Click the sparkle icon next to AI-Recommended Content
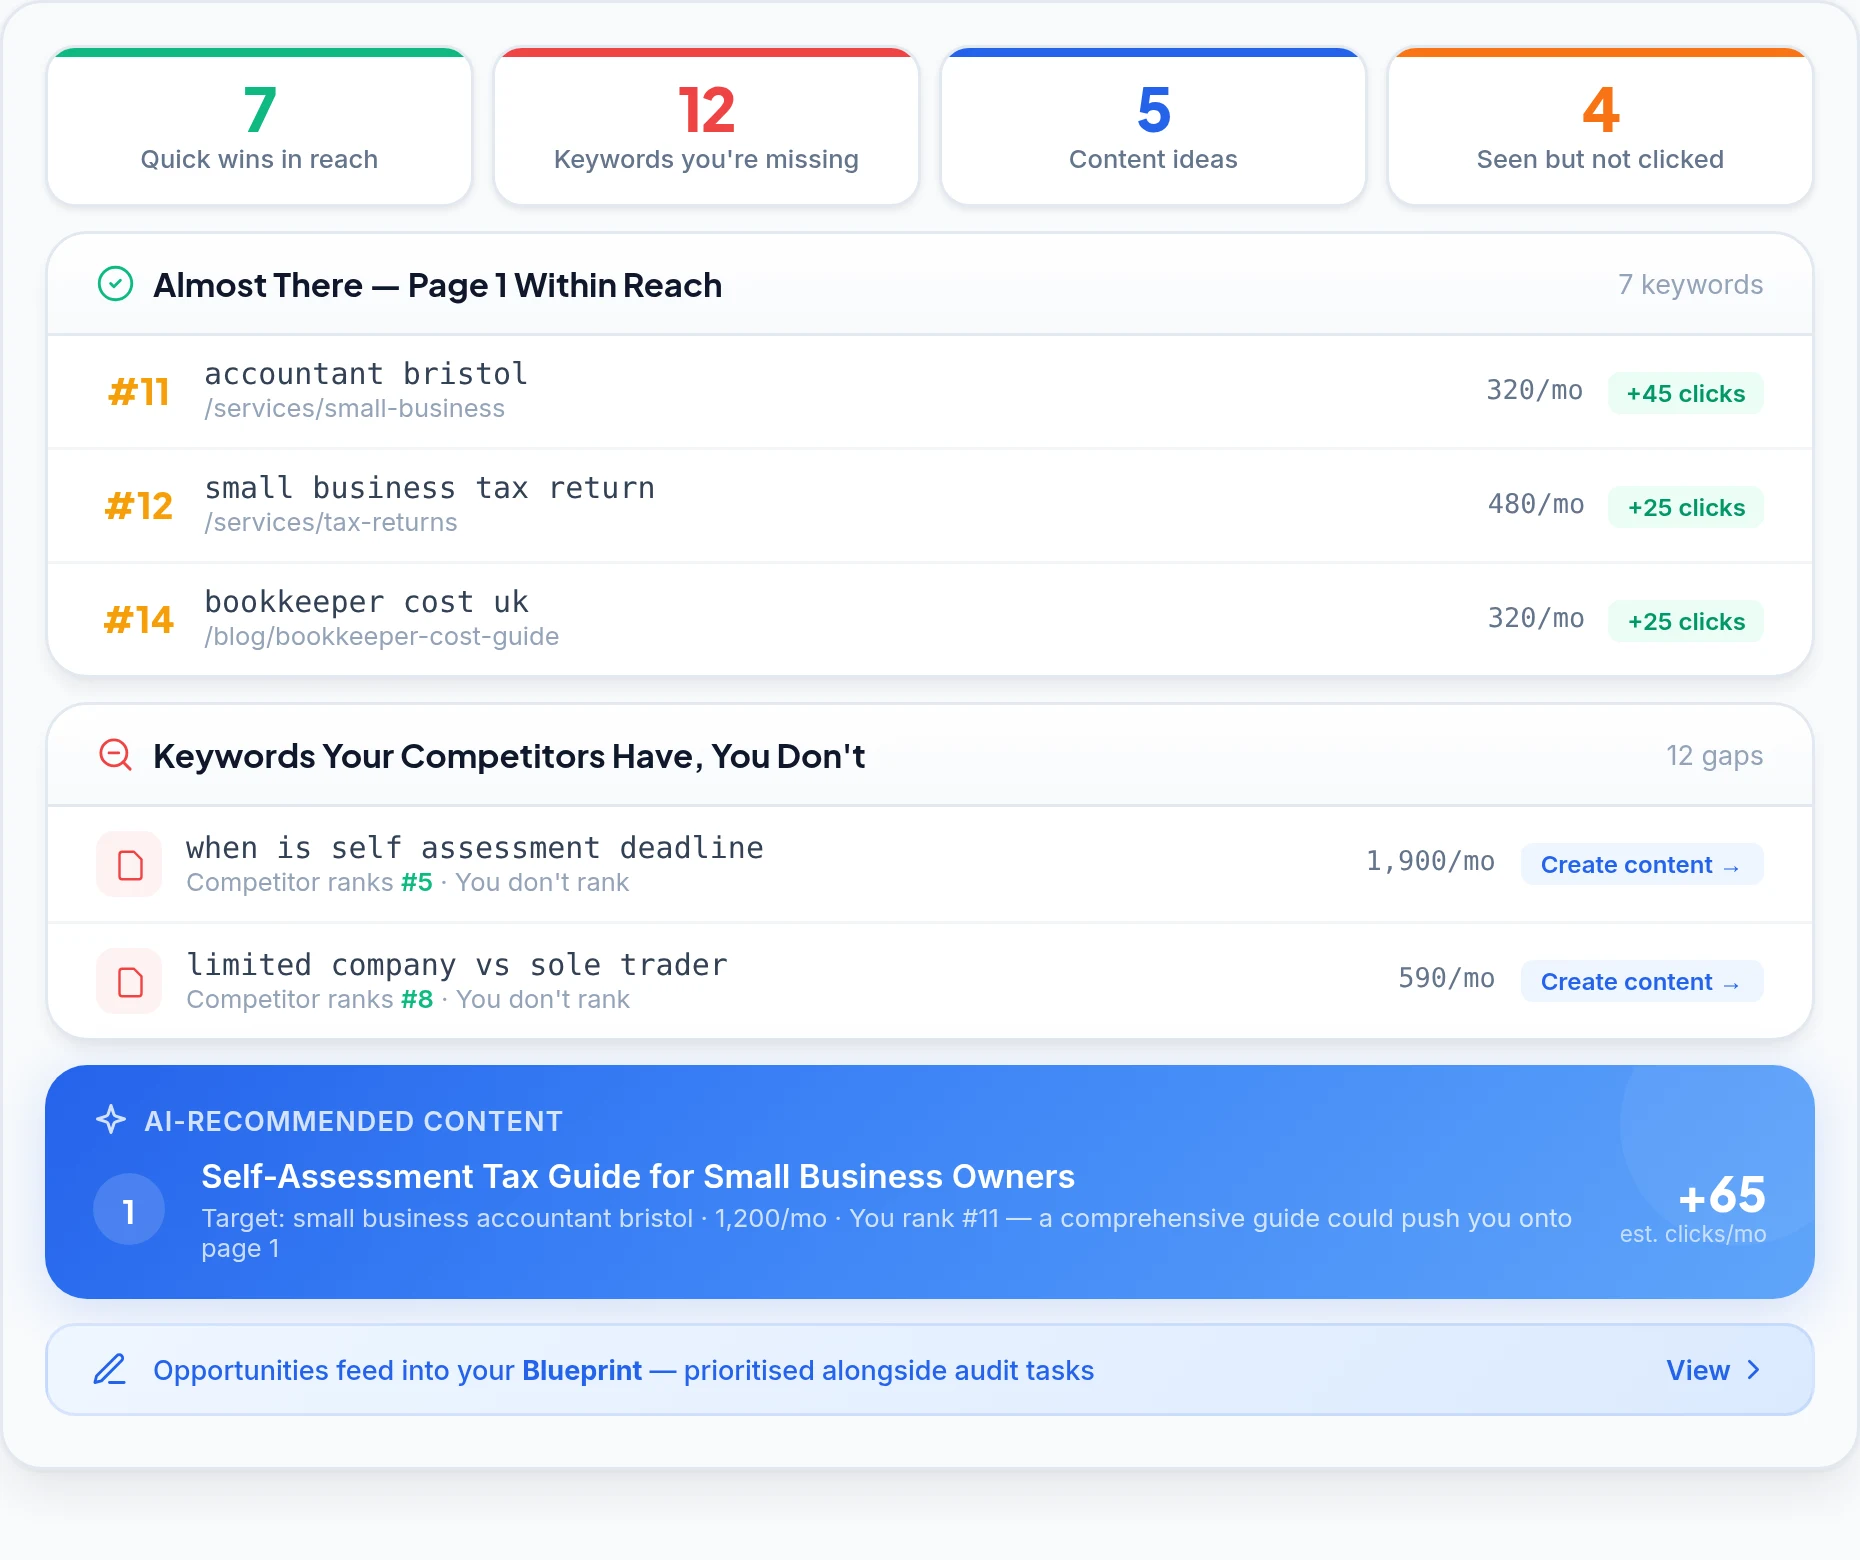The image size is (1860, 1560). 111,1119
